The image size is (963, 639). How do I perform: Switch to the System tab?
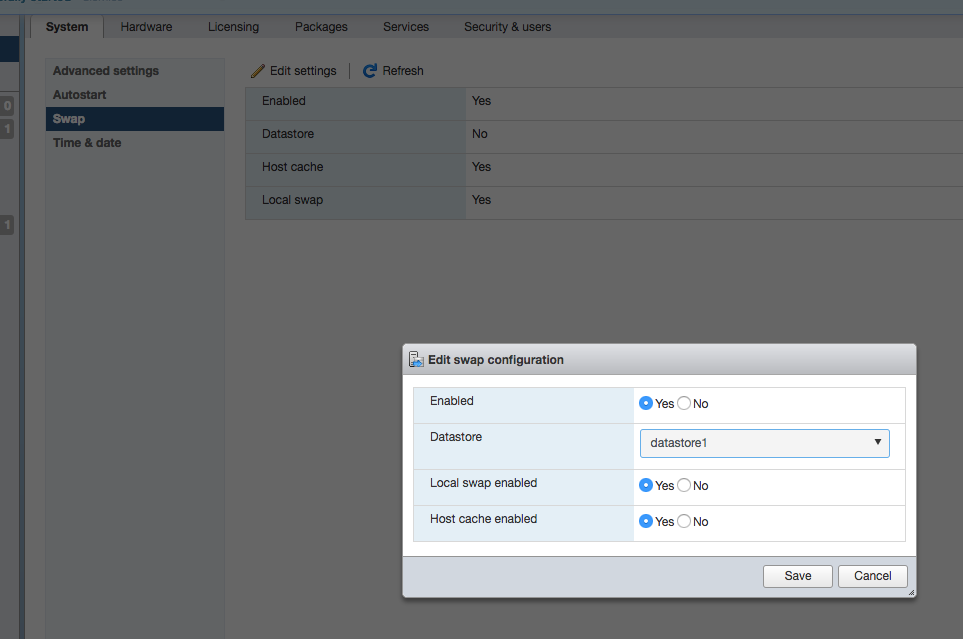(x=67, y=27)
